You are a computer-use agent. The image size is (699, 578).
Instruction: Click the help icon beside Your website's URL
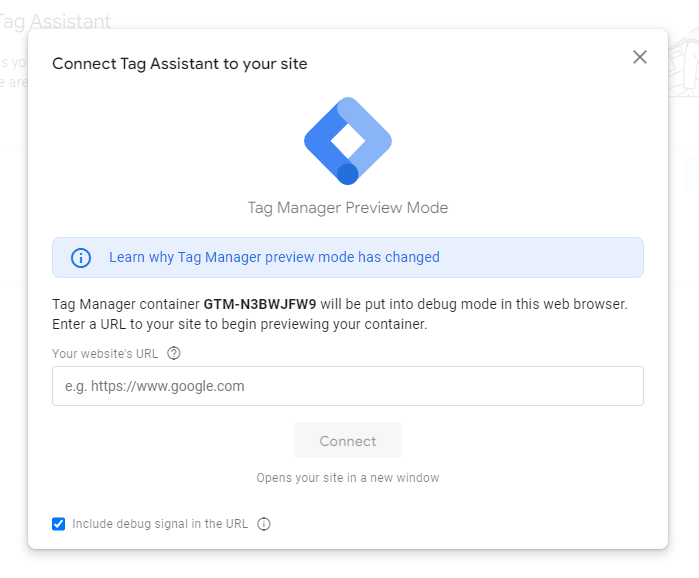174,353
